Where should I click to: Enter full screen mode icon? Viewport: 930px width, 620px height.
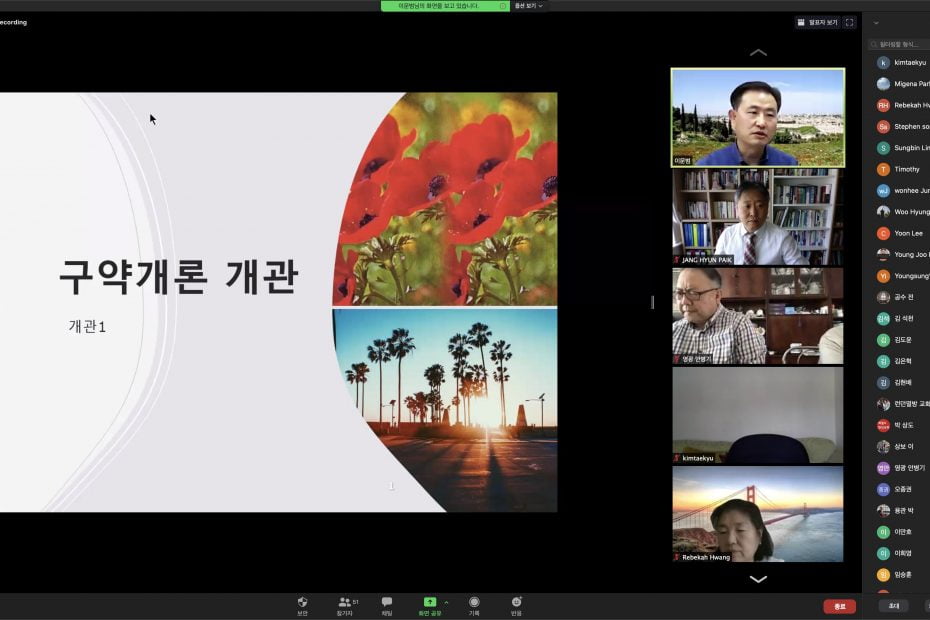(850, 22)
